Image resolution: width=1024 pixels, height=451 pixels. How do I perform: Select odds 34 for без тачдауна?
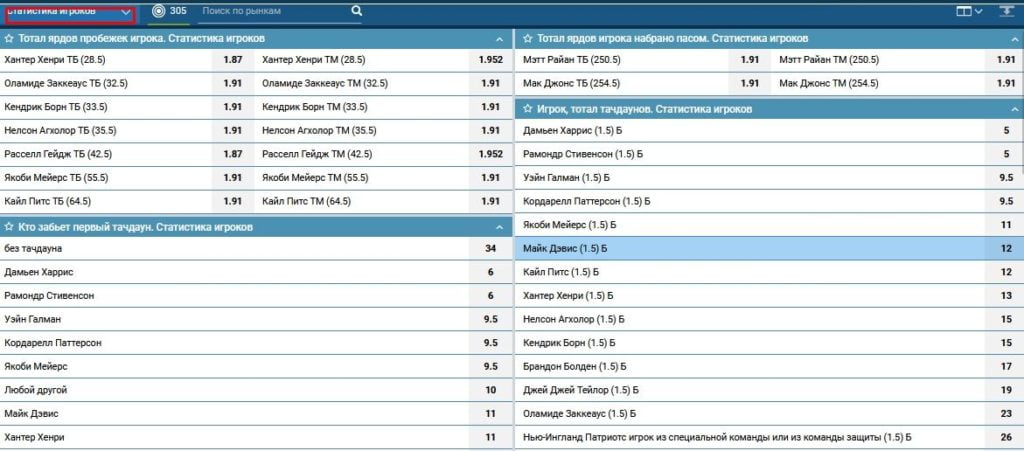click(x=490, y=248)
